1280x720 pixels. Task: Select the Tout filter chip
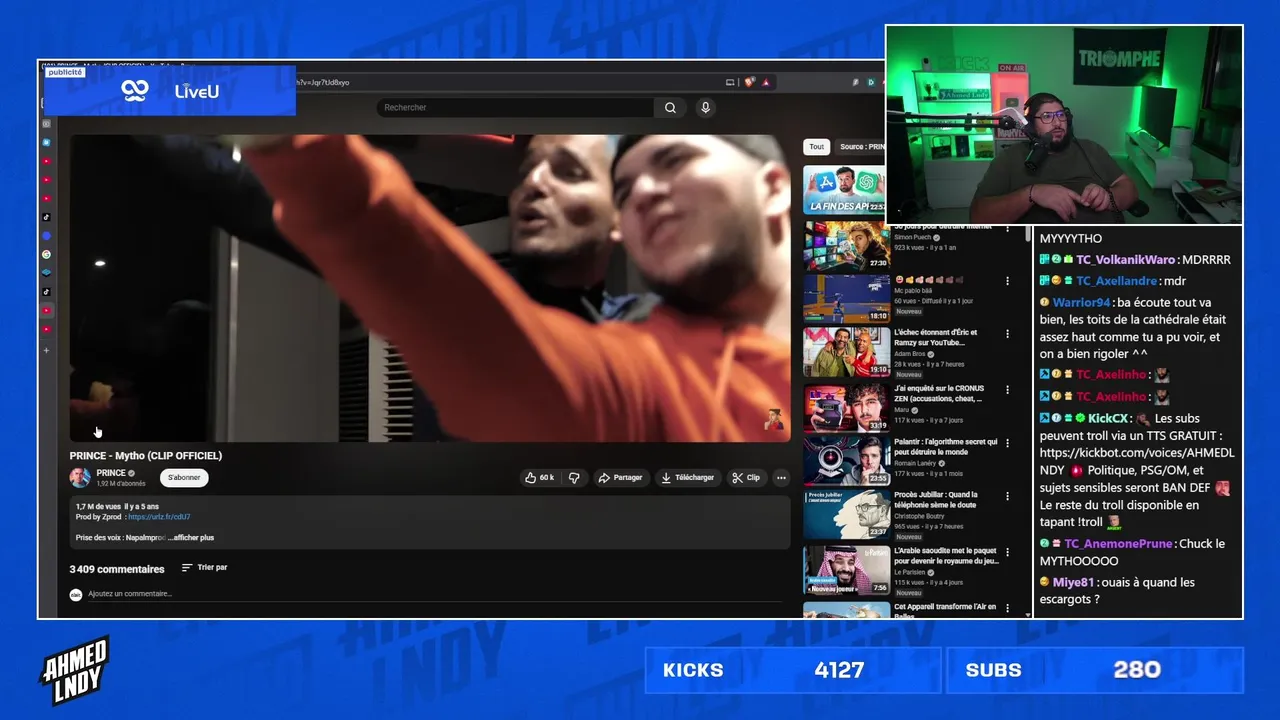[817, 147]
